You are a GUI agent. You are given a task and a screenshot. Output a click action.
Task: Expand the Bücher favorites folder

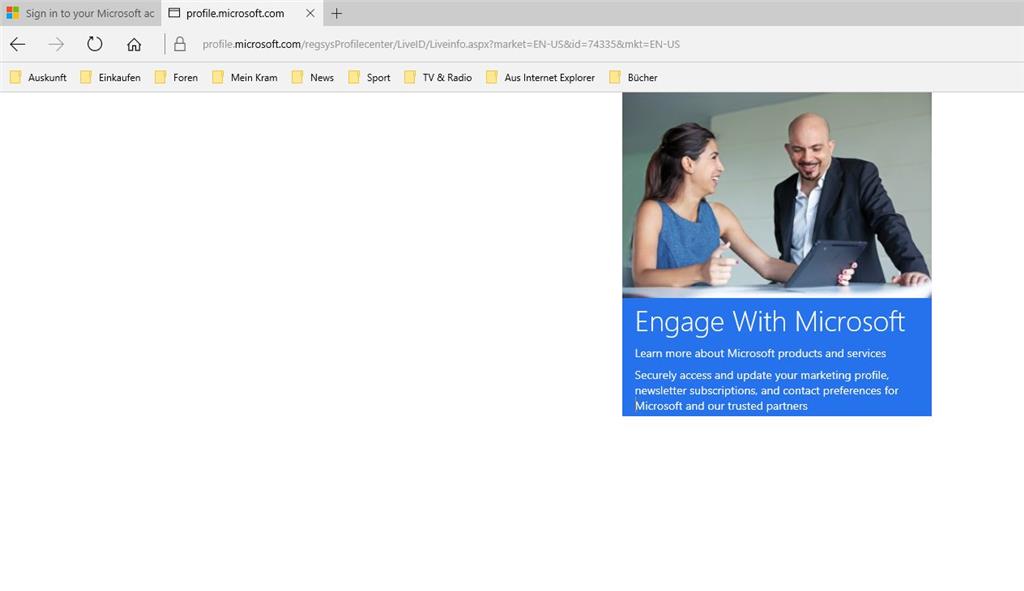633,78
